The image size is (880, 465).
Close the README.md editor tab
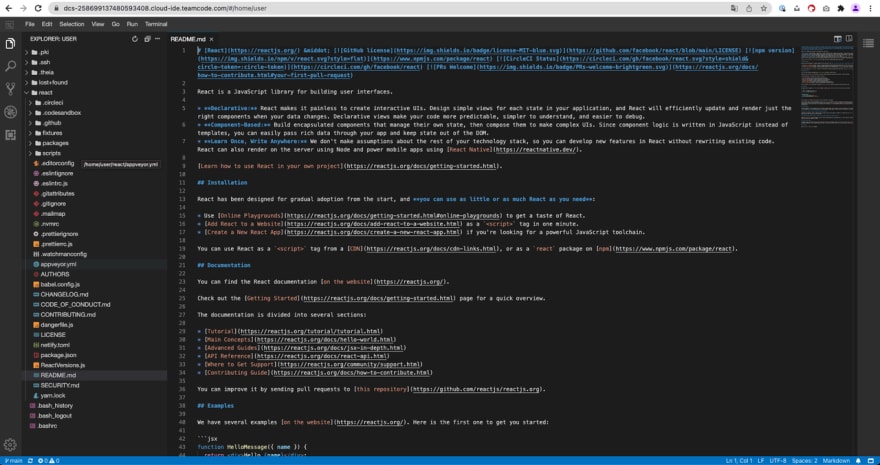(211, 39)
